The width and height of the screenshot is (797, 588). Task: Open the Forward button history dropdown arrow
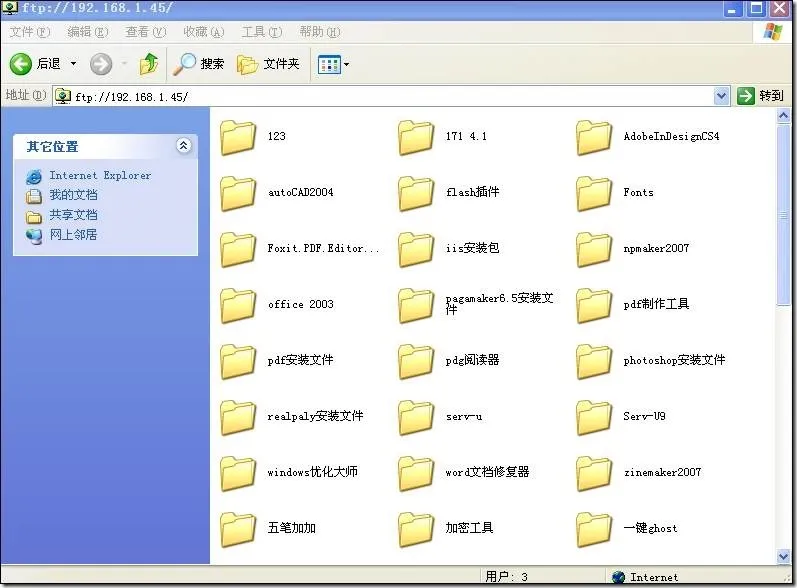(125, 64)
